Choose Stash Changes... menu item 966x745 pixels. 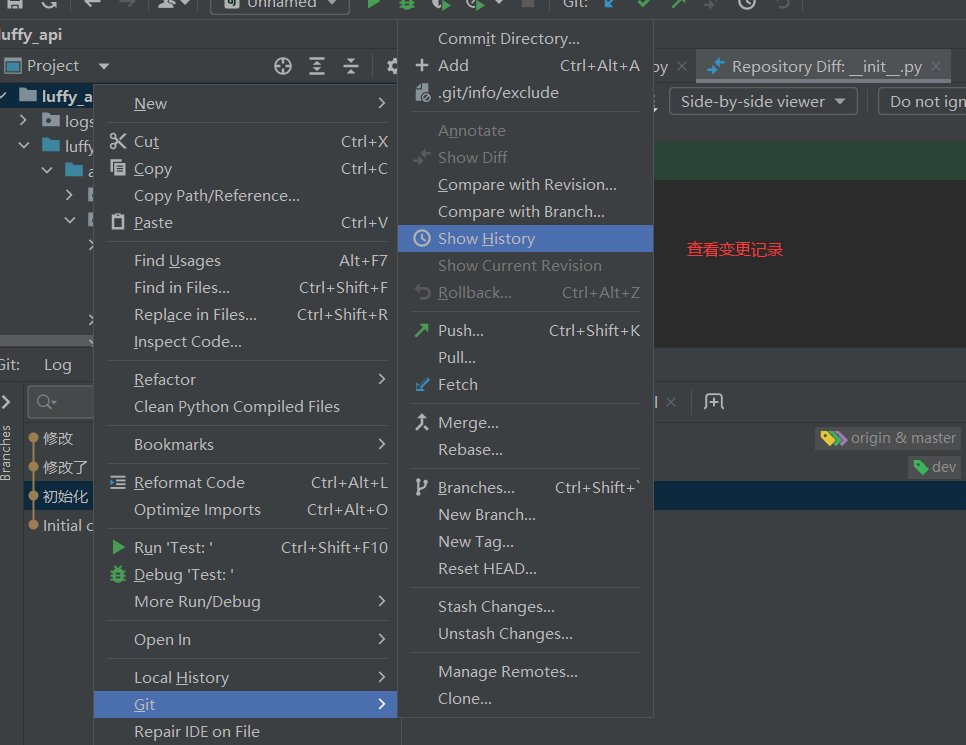pyautogui.click(x=526, y=607)
